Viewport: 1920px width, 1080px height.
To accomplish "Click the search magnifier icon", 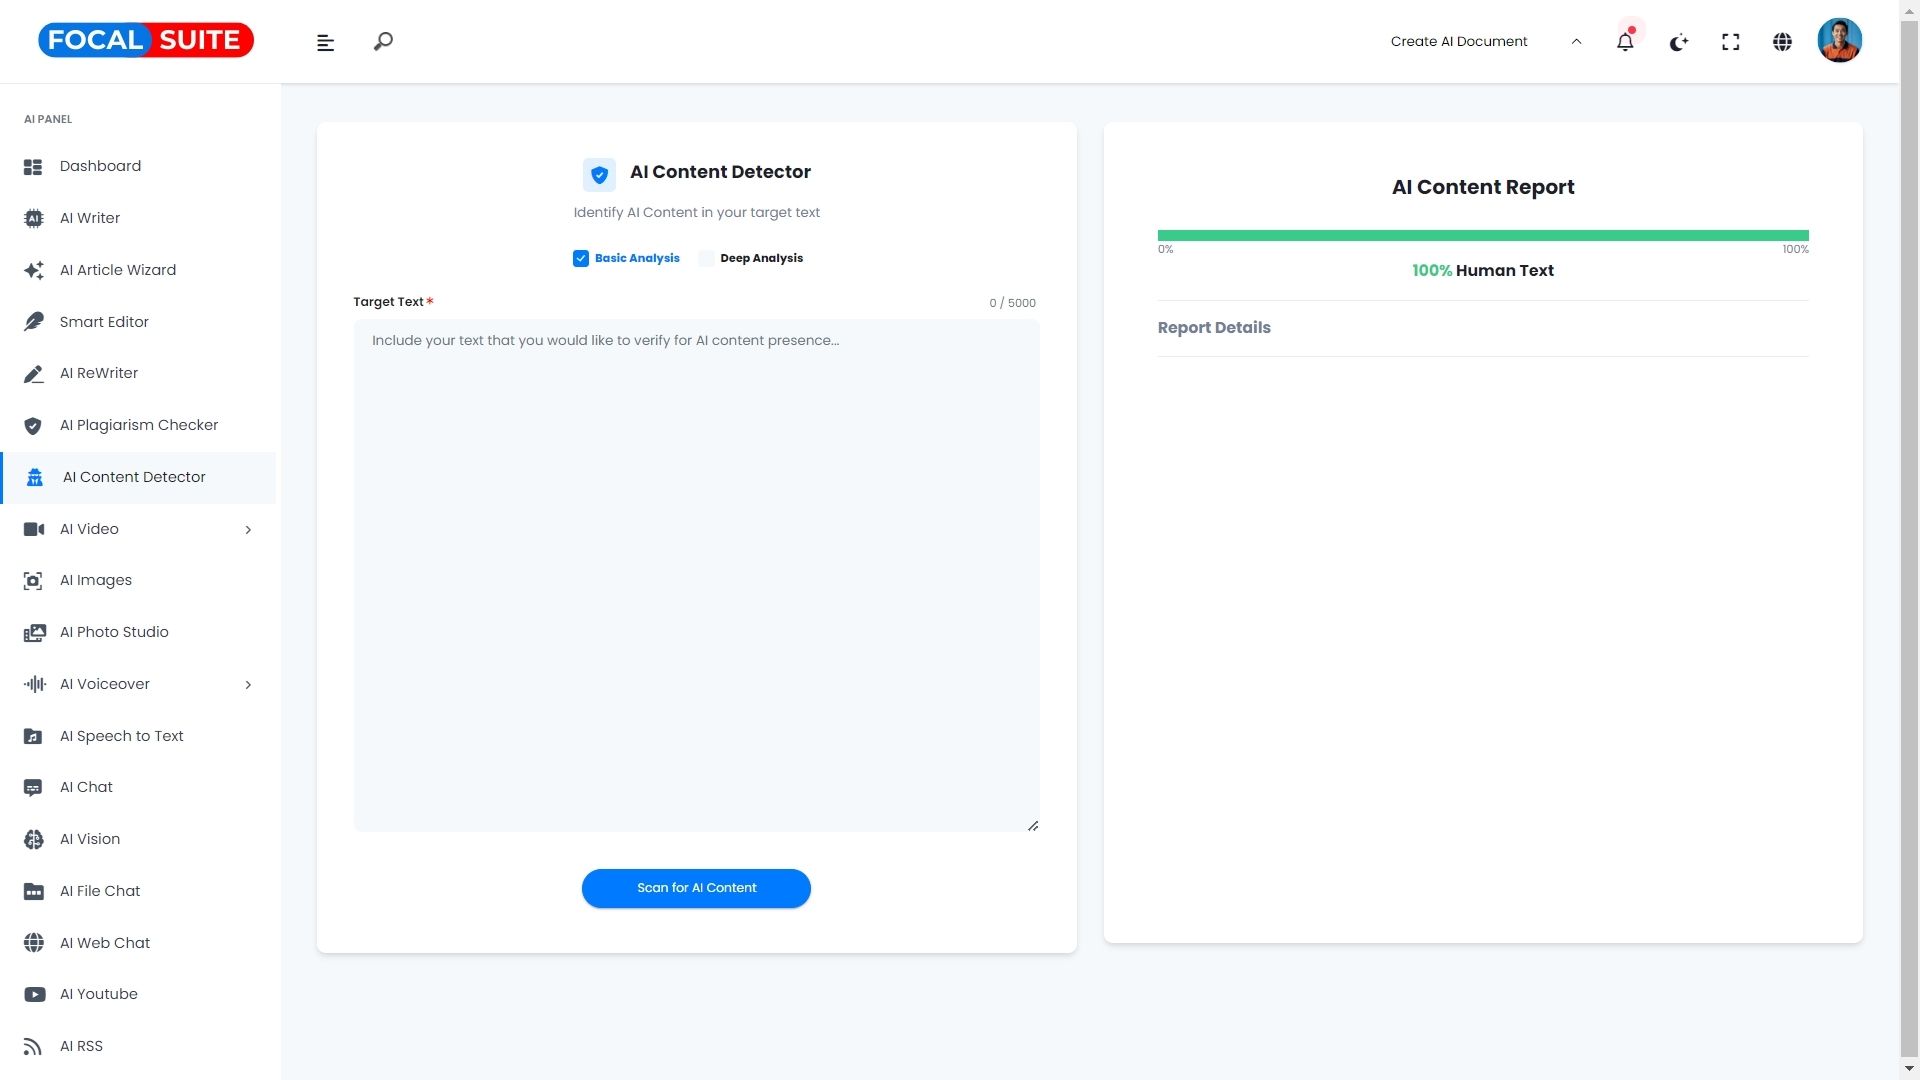I will pyautogui.click(x=383, y=42).
